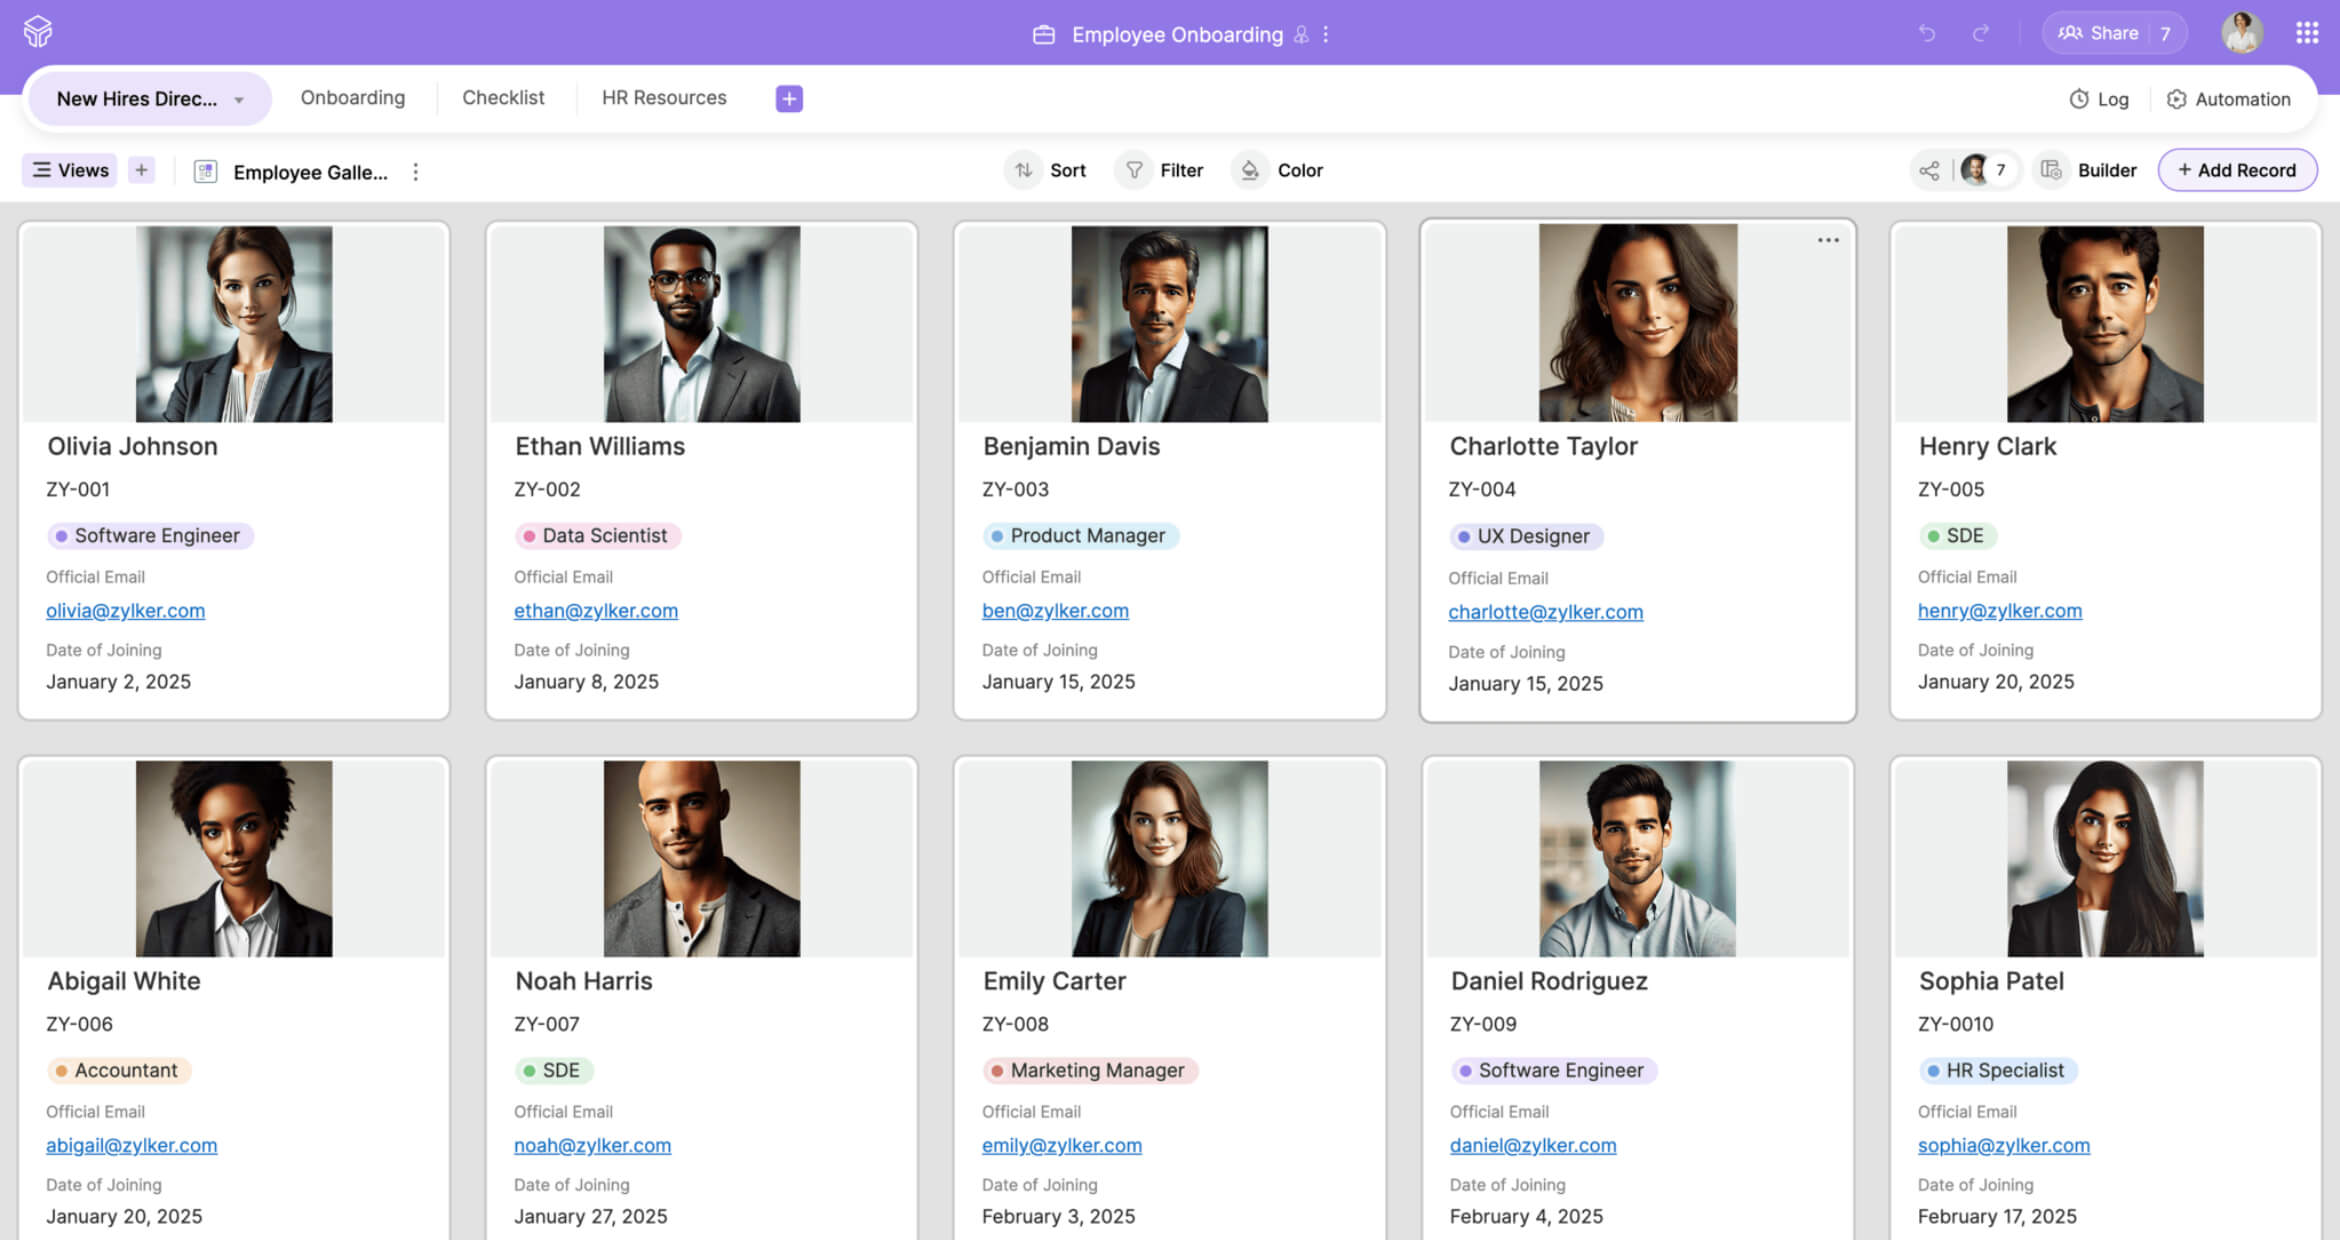This screenshot has width=2340, height=1240.
Task: Open the Employee Onboarding title options menu
Action: click(1326, 34)
